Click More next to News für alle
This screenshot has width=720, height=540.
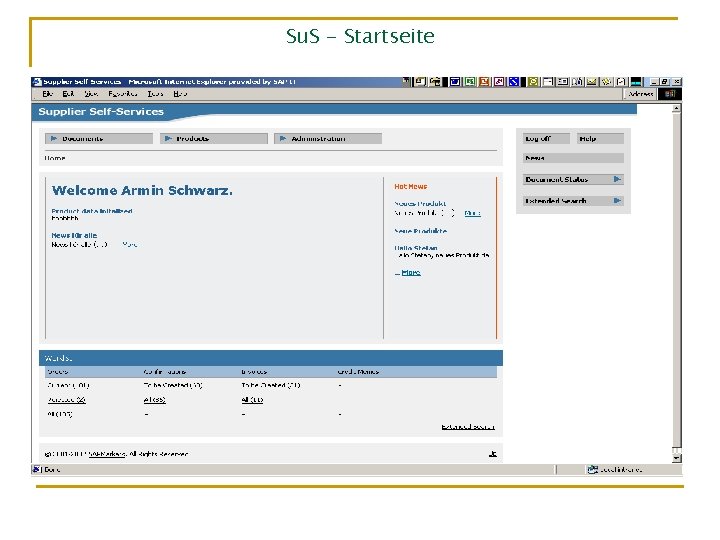129,244
